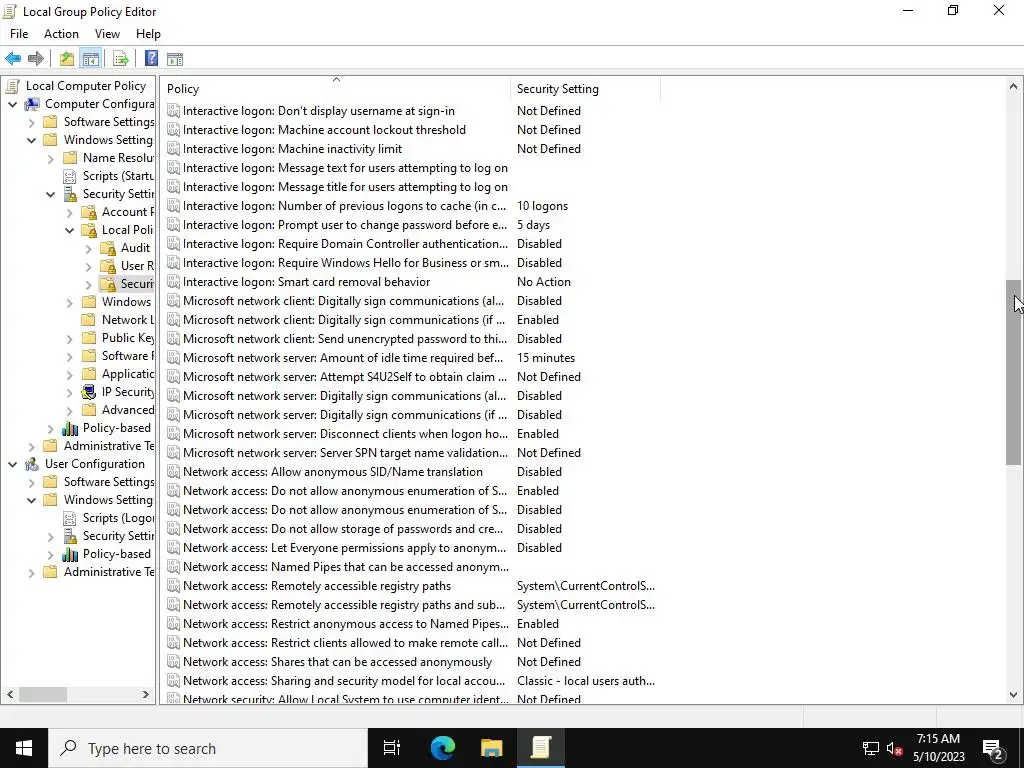Click the Task View taskbar icon
This screenshot has width=1024, height=768.
point(392,748)
